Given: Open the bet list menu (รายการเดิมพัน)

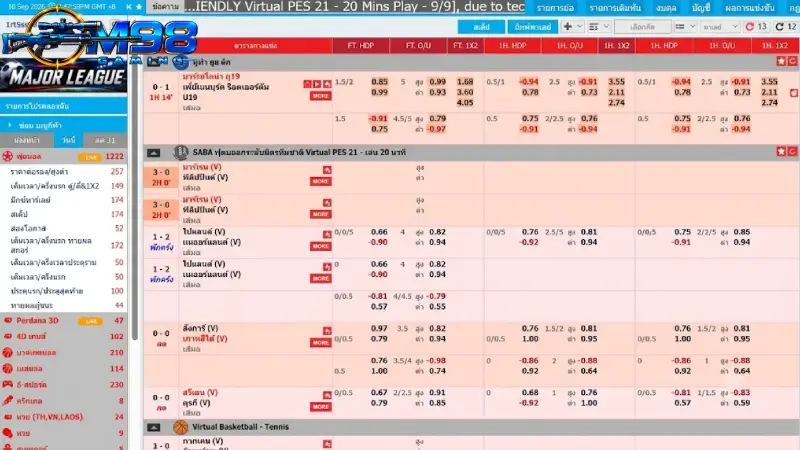Looking at the screenshot, I should (x=615, y=8).
